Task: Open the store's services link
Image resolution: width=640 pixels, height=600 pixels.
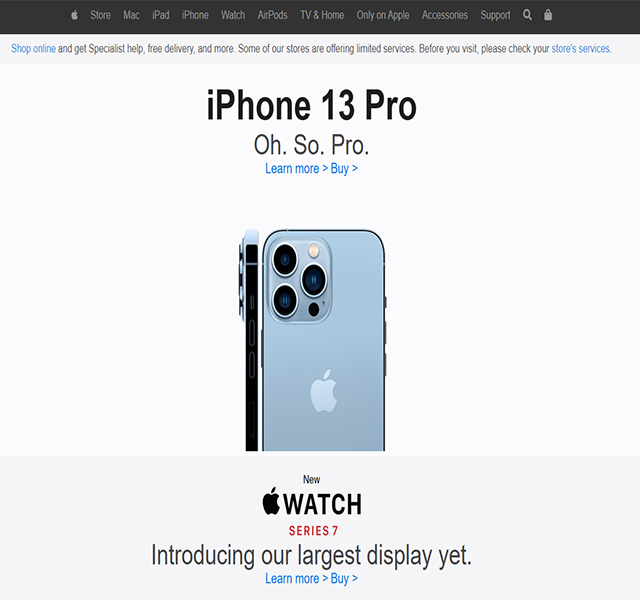Action: 581,49
